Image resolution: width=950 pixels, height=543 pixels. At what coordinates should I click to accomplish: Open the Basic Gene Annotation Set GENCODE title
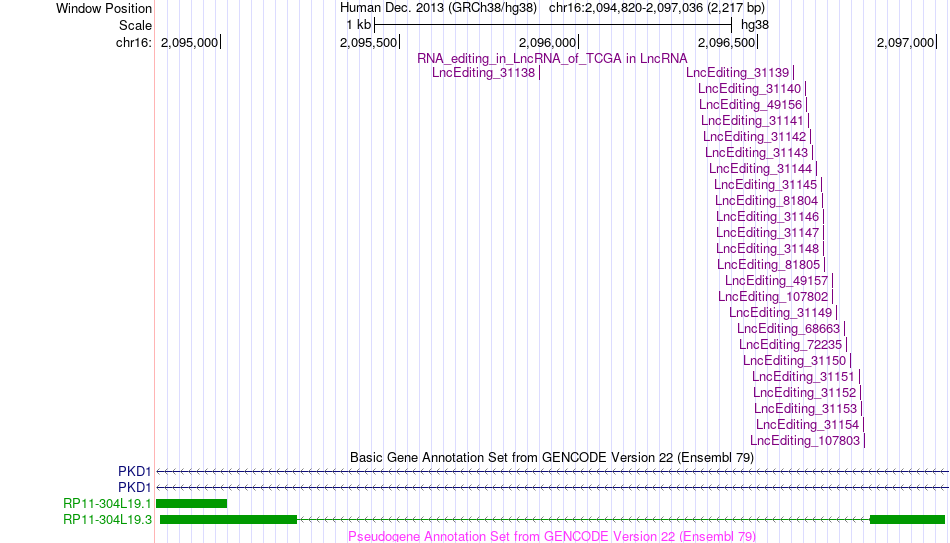pos(552,458)
